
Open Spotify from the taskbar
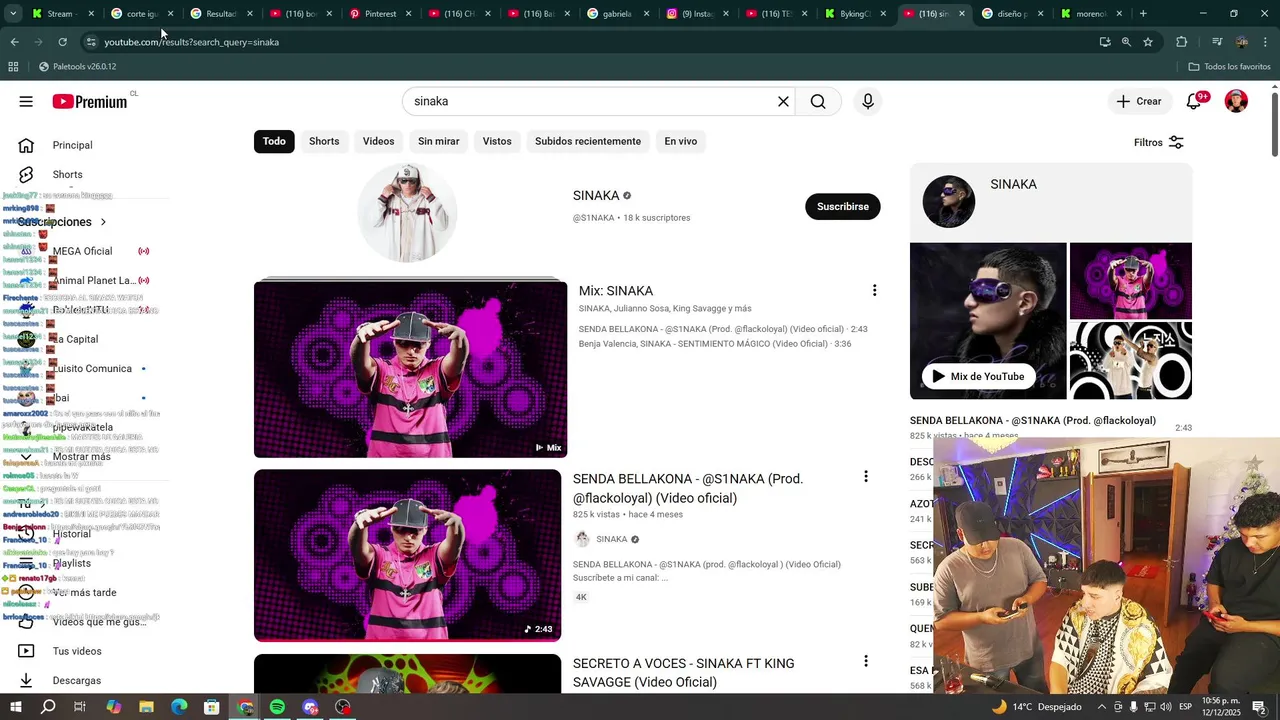click(x=277, y=707)
